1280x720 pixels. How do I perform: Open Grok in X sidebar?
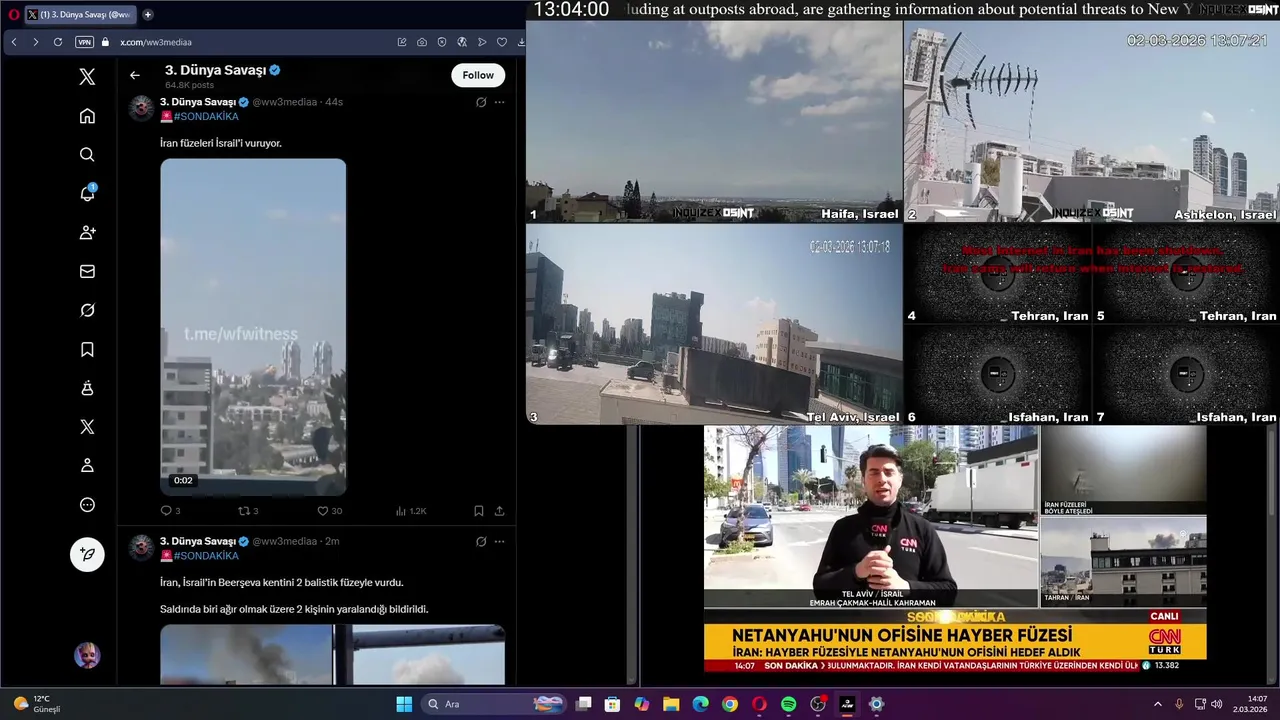(x=87, y=310)
